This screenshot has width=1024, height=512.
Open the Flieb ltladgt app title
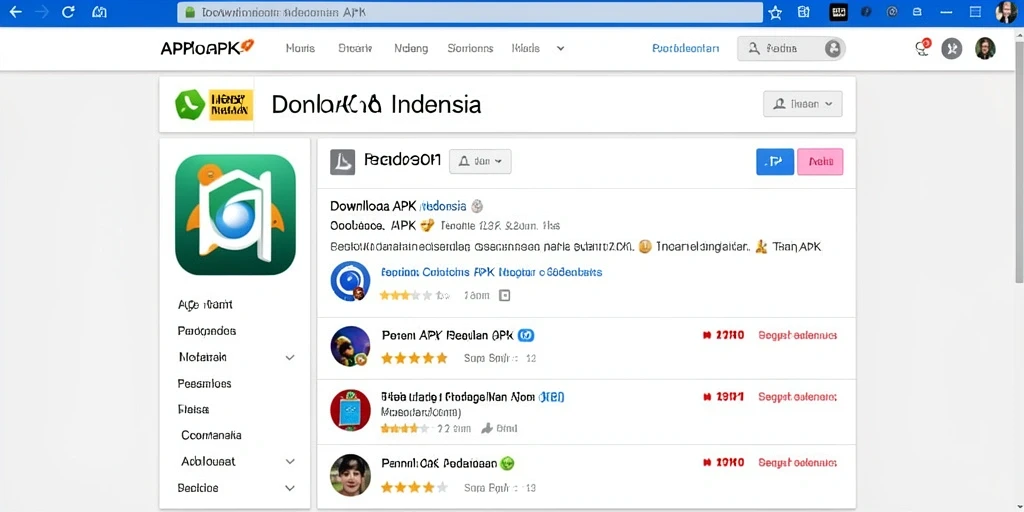[x=458, y=397]
